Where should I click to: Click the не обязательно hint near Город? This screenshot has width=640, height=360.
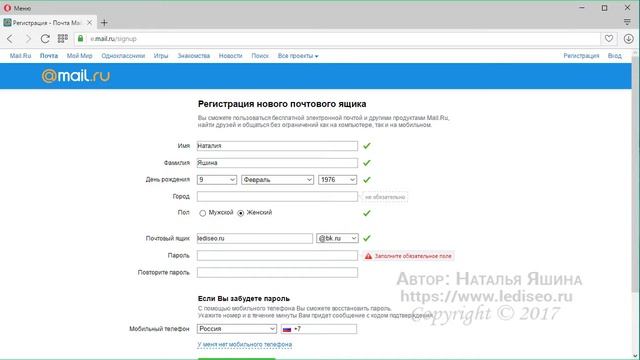pyautogui.click(x=385, y=197)
